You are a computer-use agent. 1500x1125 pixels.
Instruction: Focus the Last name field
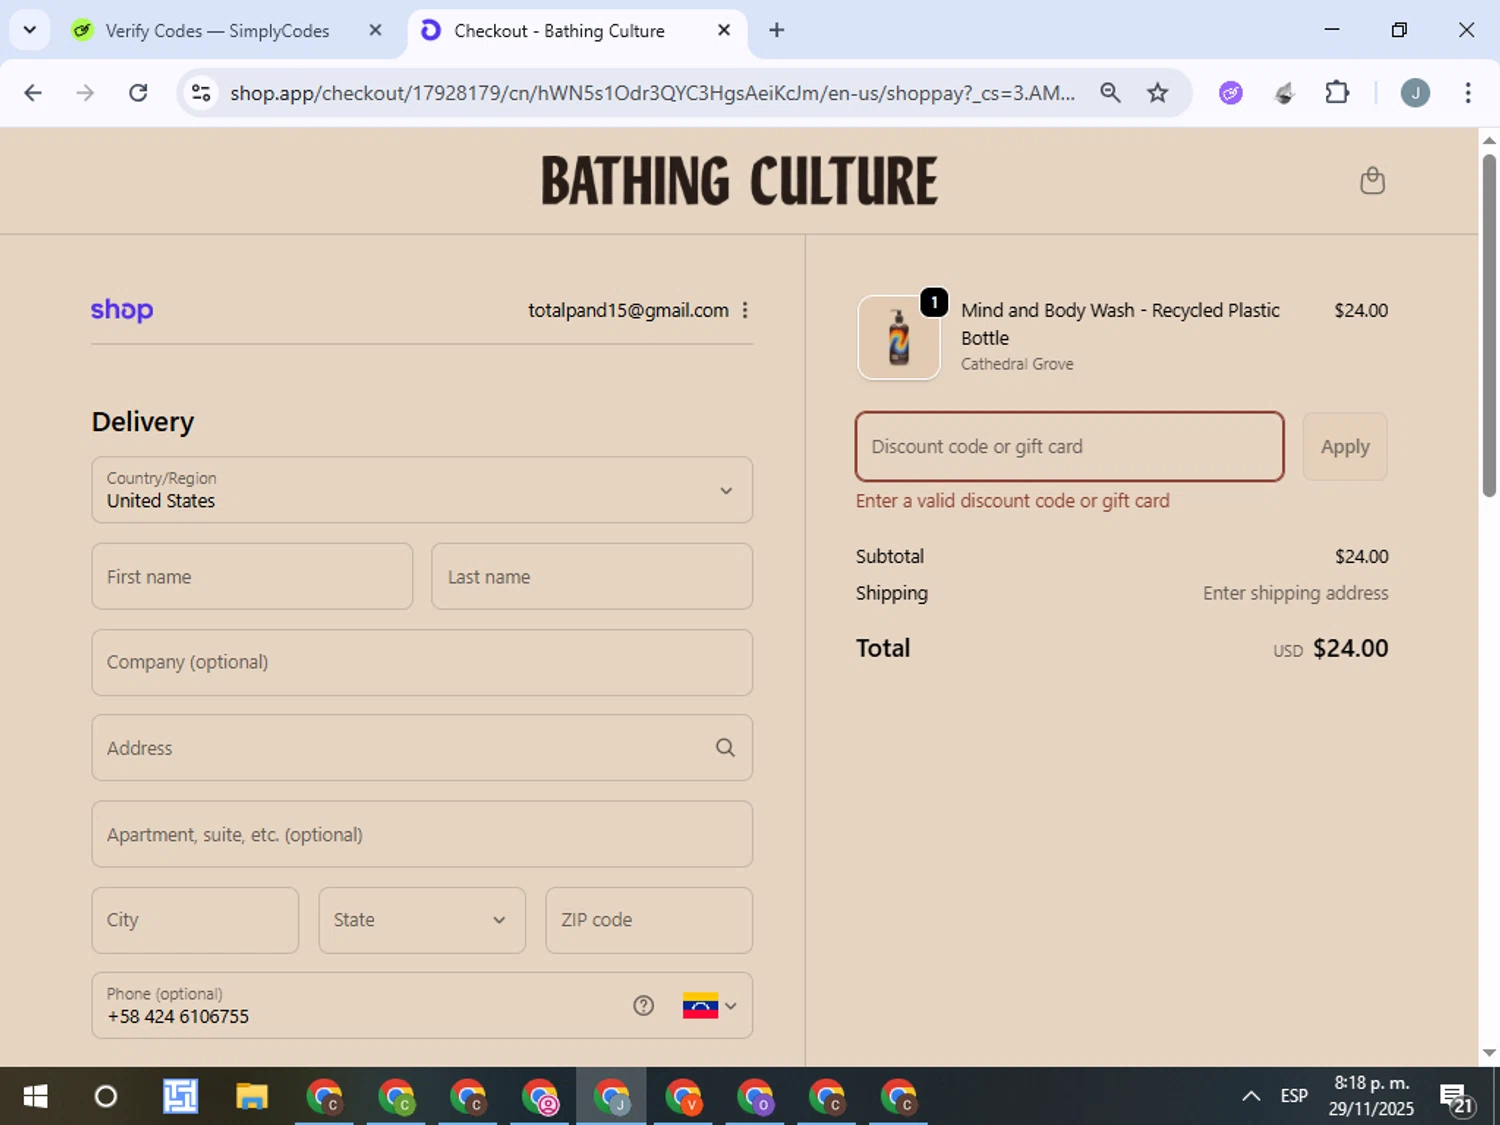tap(592, 576)
